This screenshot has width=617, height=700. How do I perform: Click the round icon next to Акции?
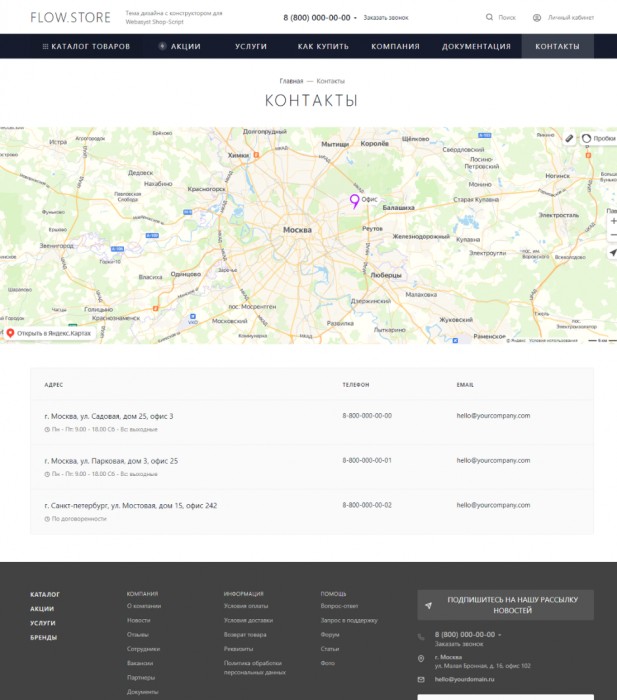point(163,46)
